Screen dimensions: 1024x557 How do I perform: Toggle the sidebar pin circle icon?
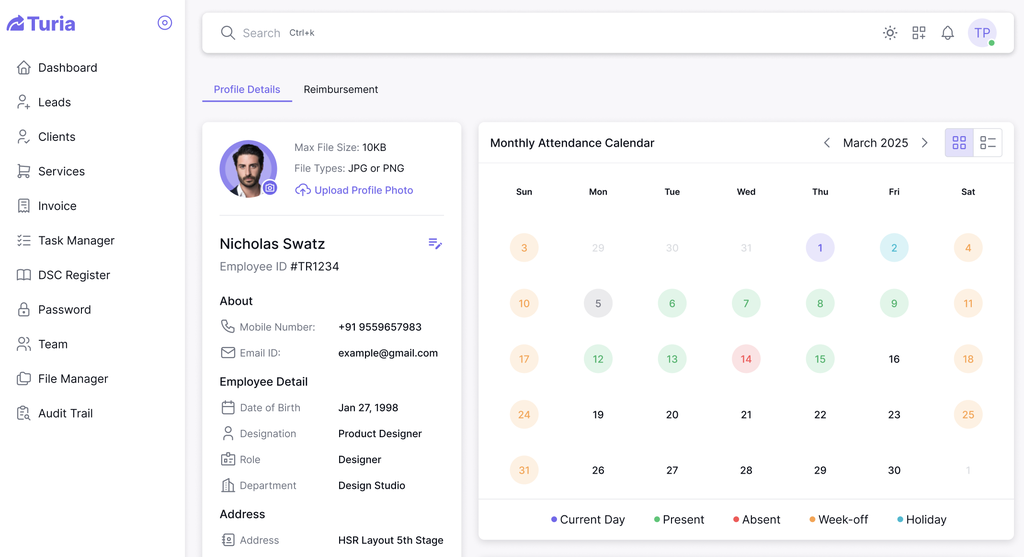pyautogui.click(x=165, y=23)
